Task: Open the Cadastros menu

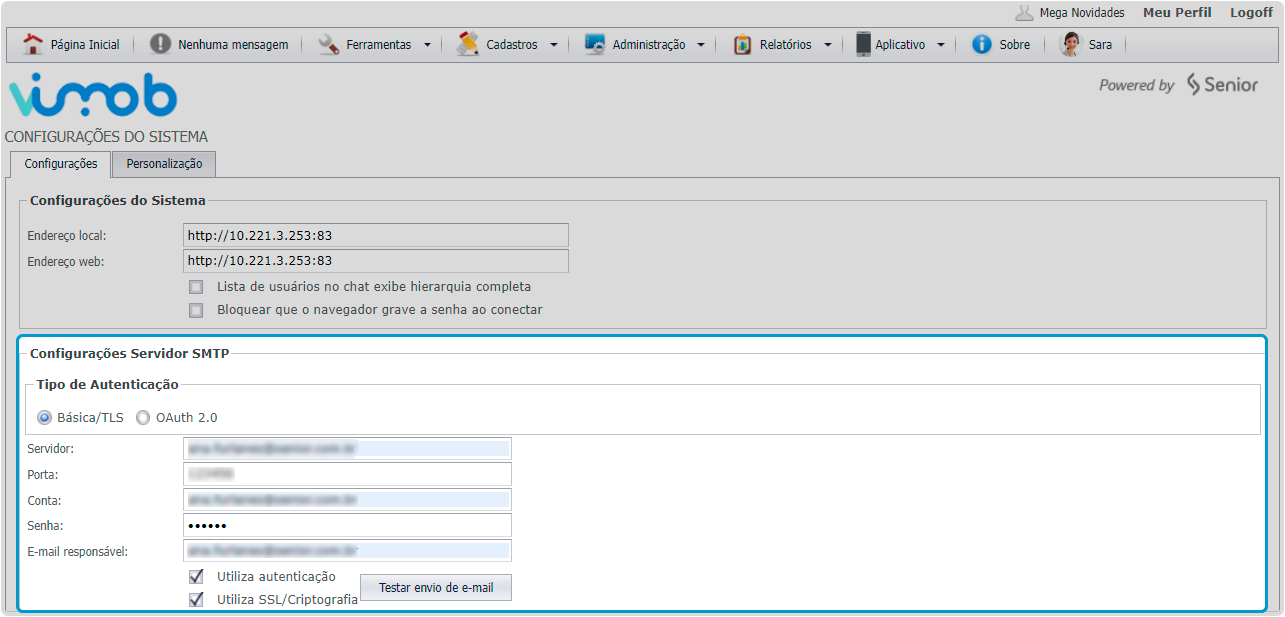Action: [508, 44]
